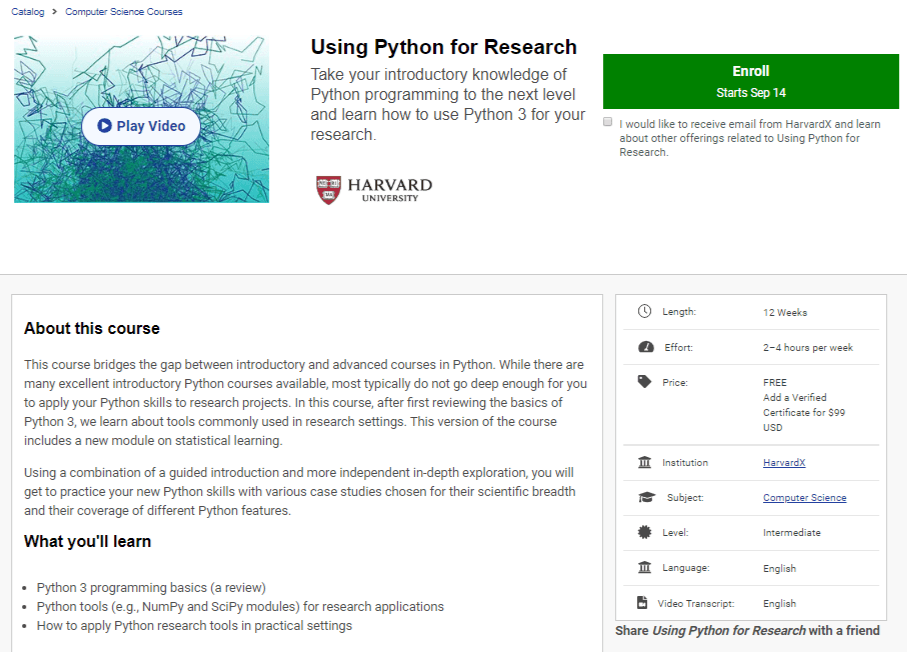
Task: Click the Language row icon
Action: pyautogui.click(x=644, y=568)
